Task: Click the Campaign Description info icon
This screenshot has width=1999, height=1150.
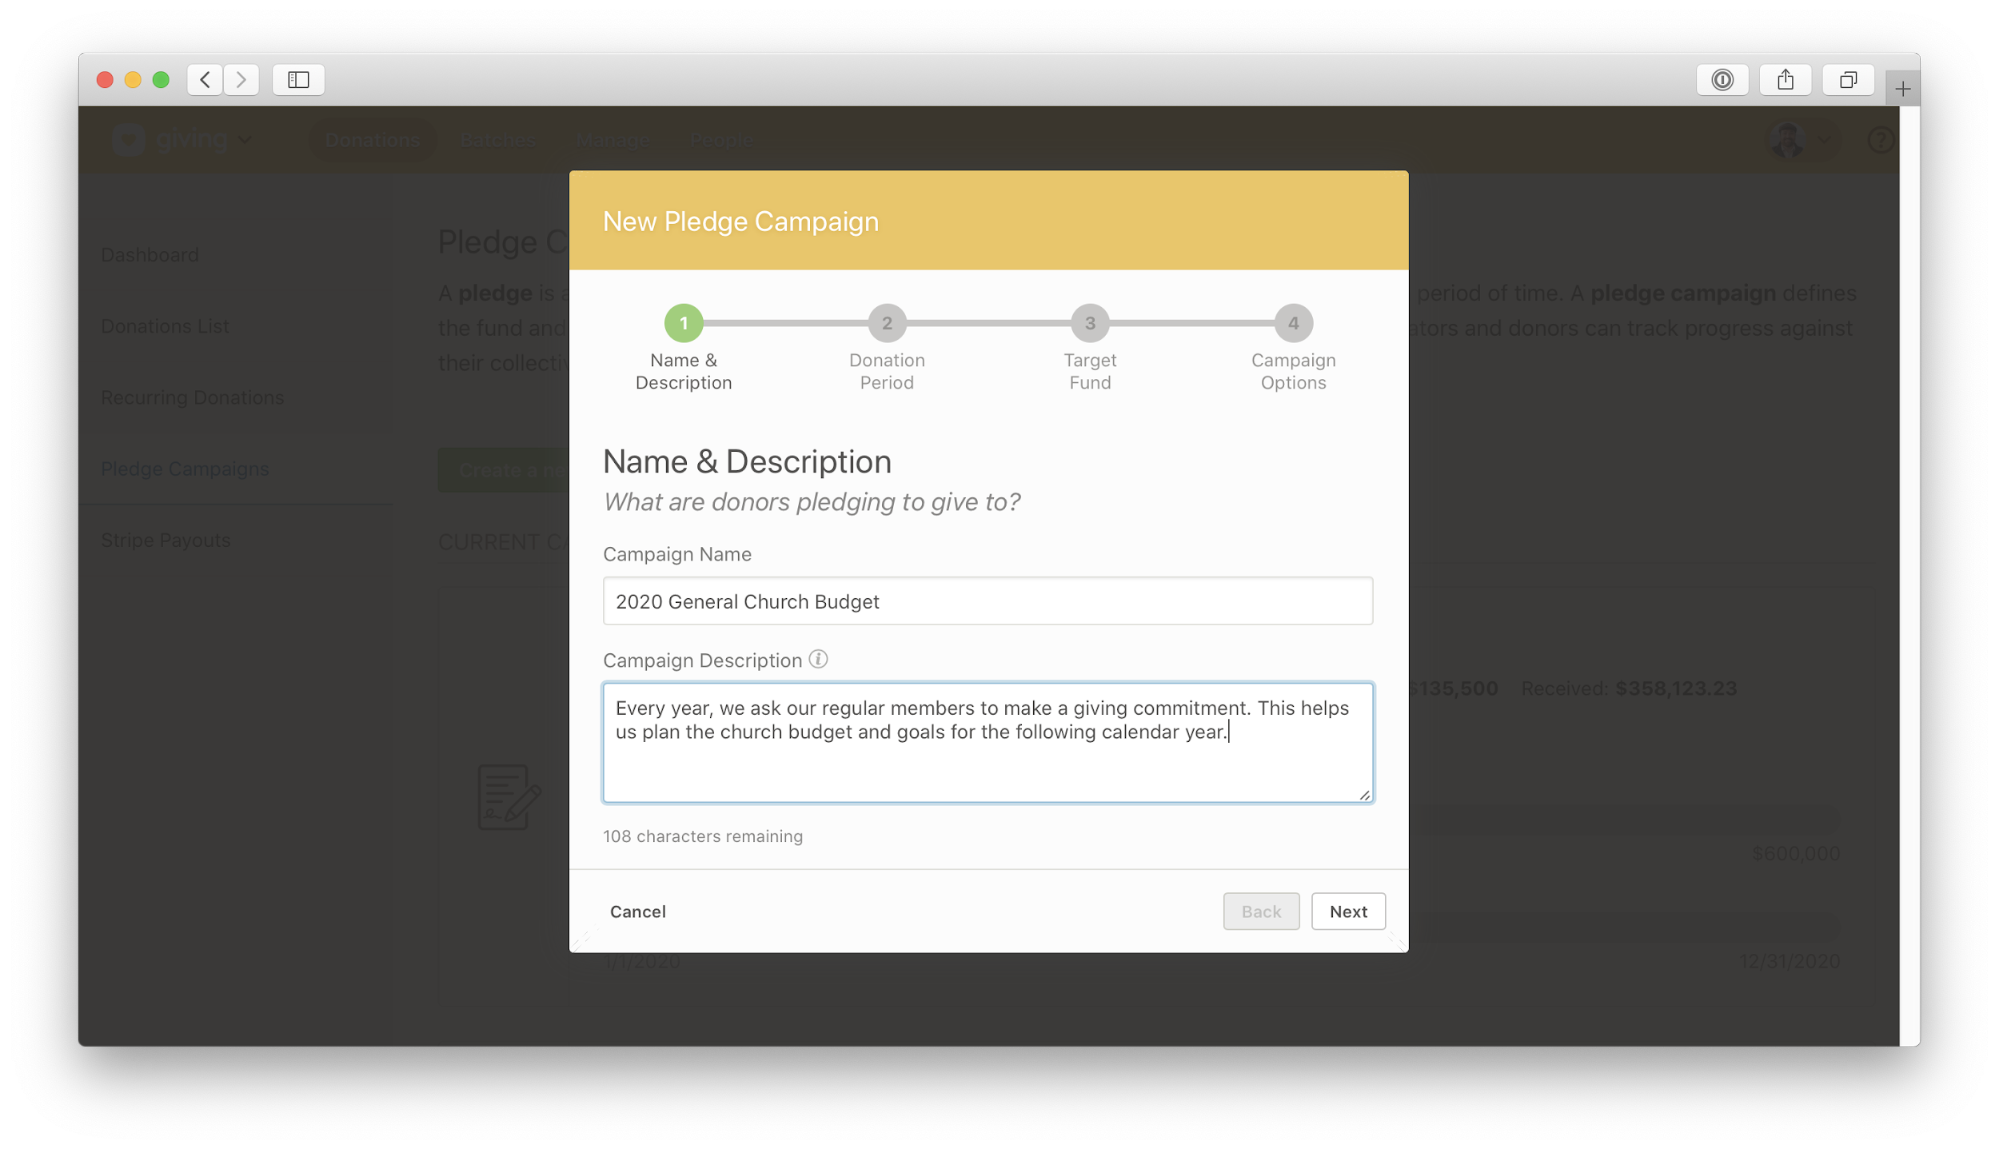Action: pos(818,659)
